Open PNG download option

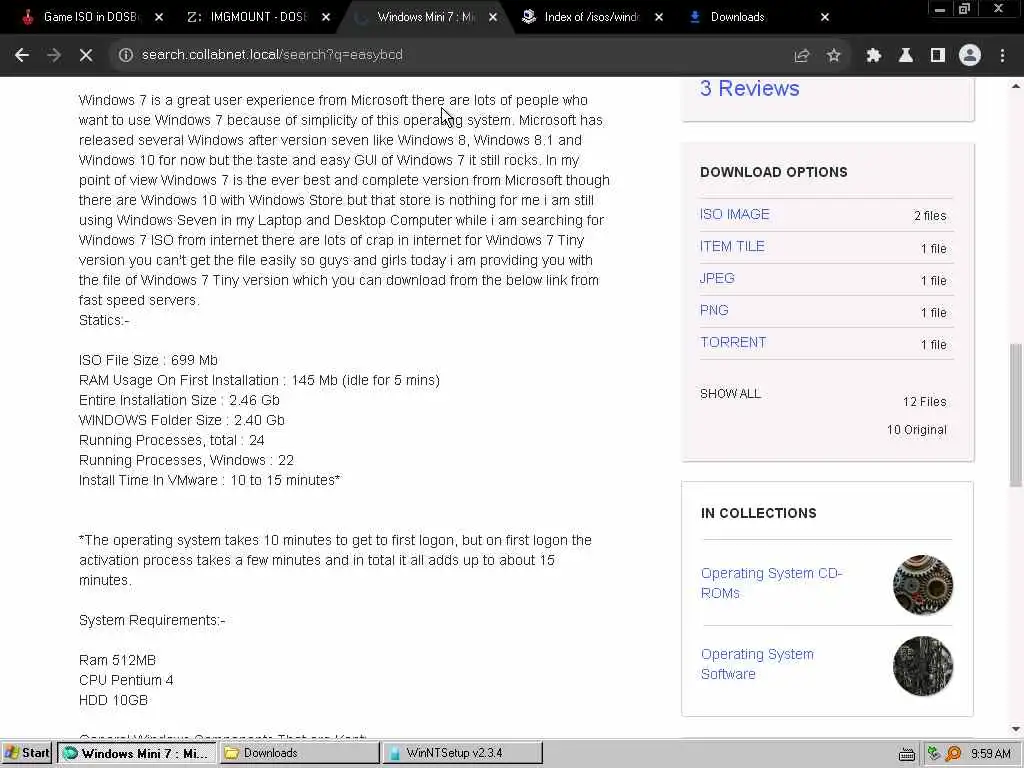tap(714, 310)
